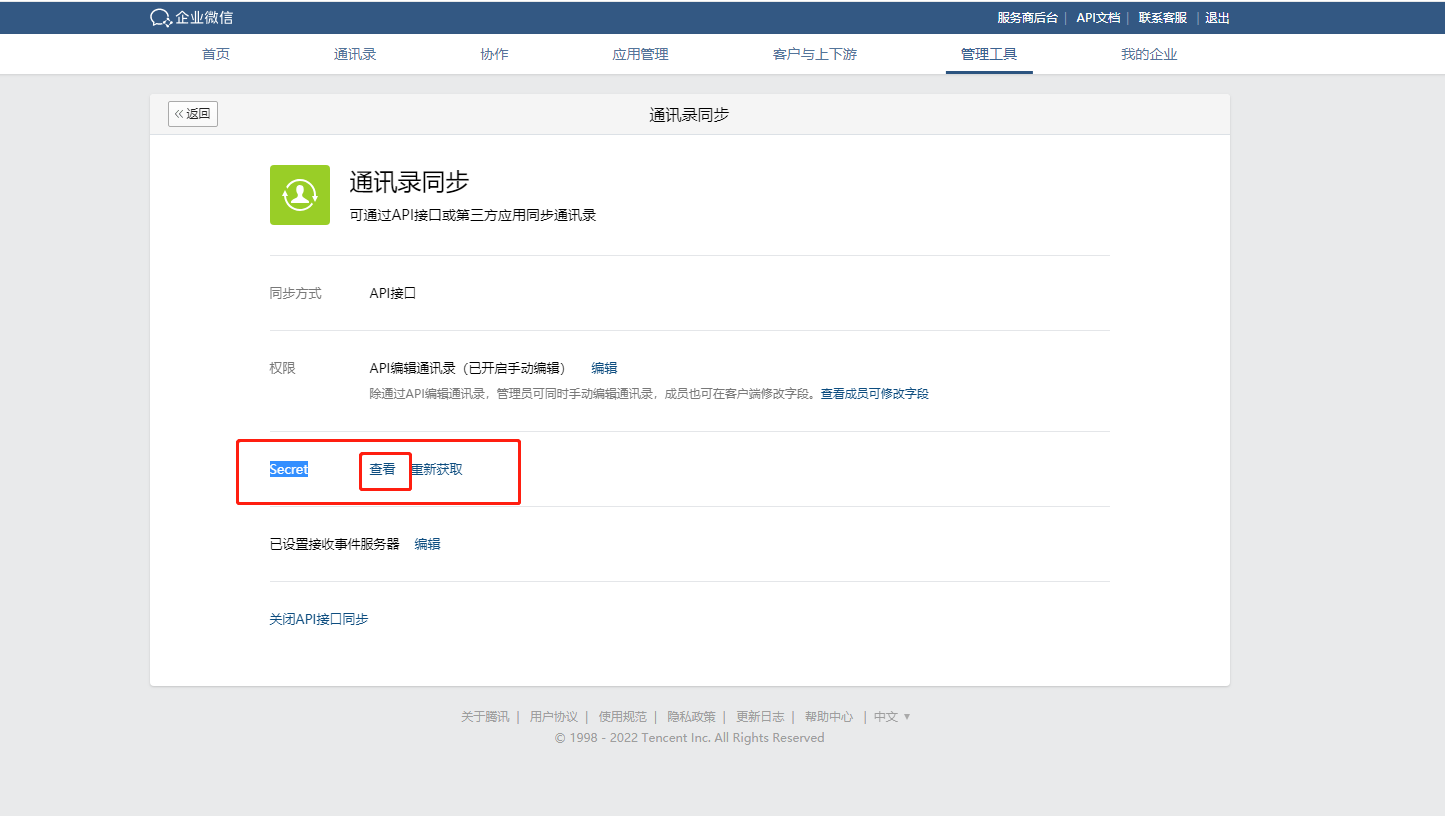Click the highlighted Secret label
This screenshot has height=816, width=1445.
point(289,469)
